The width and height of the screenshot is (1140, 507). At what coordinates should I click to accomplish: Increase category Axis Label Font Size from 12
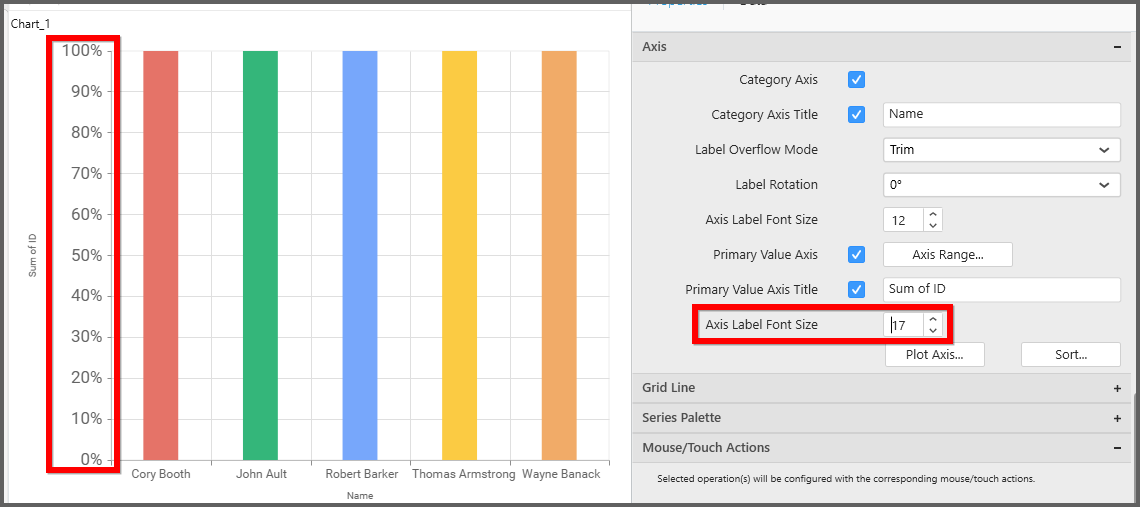coord(933,214)
